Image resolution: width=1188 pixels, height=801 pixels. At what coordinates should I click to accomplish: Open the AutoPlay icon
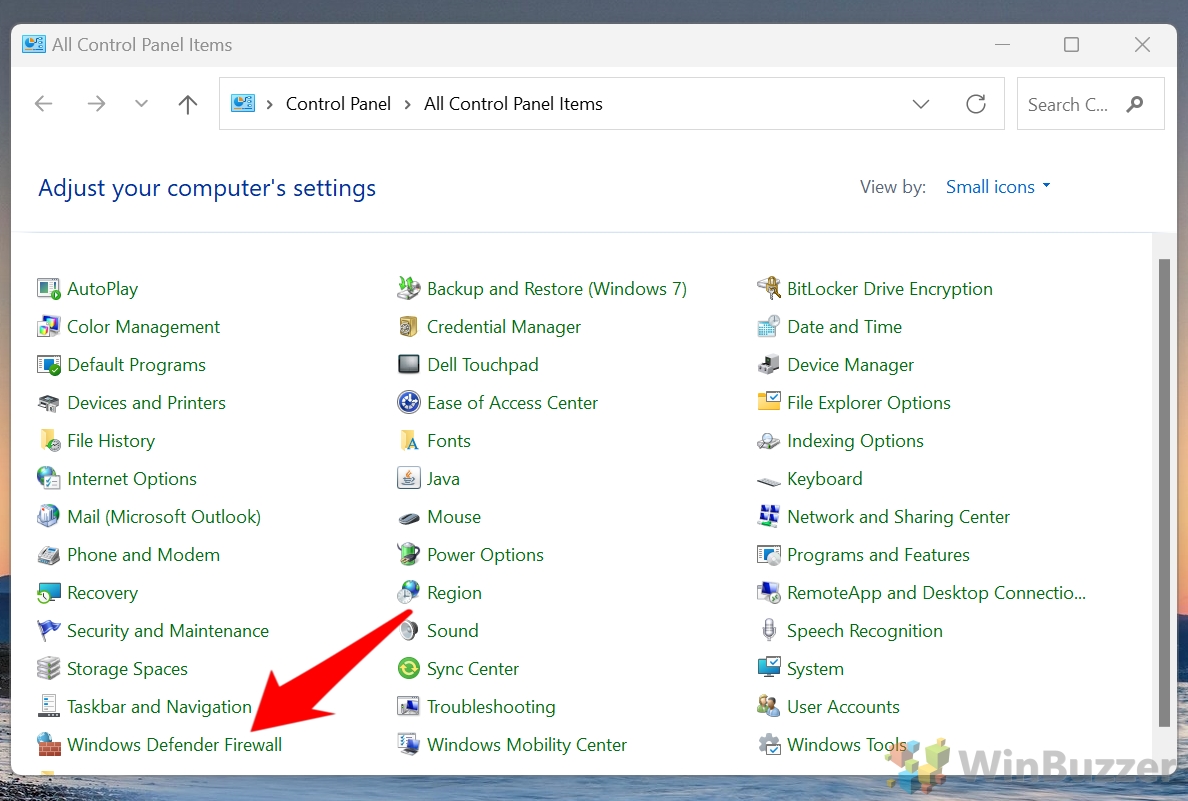(48, 289)
